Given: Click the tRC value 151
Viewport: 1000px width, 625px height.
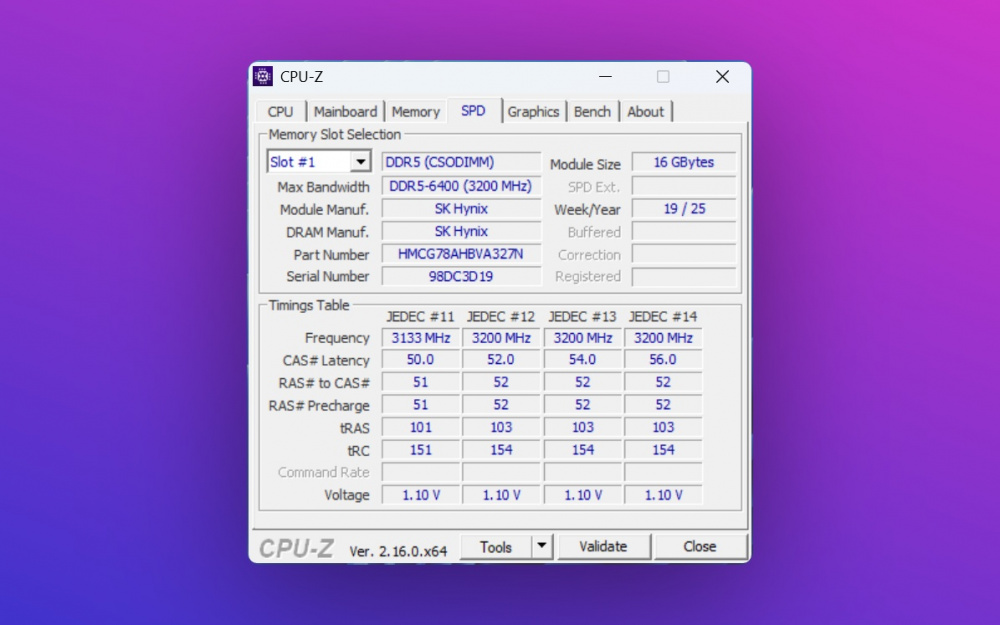Looking at the screenshot, I should click(420, 450).
